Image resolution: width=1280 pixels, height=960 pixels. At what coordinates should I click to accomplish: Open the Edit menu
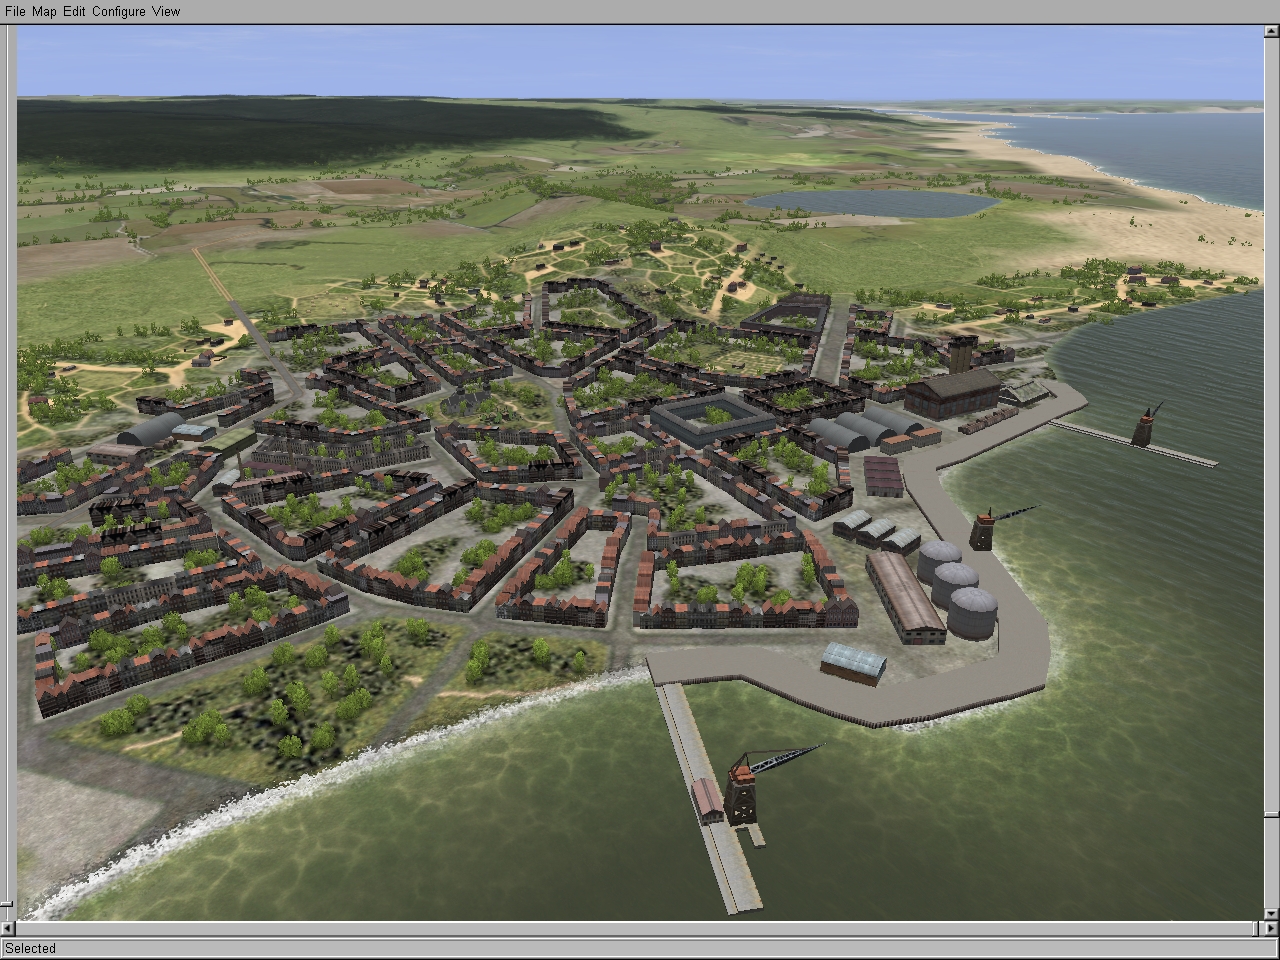click(74, 11)
